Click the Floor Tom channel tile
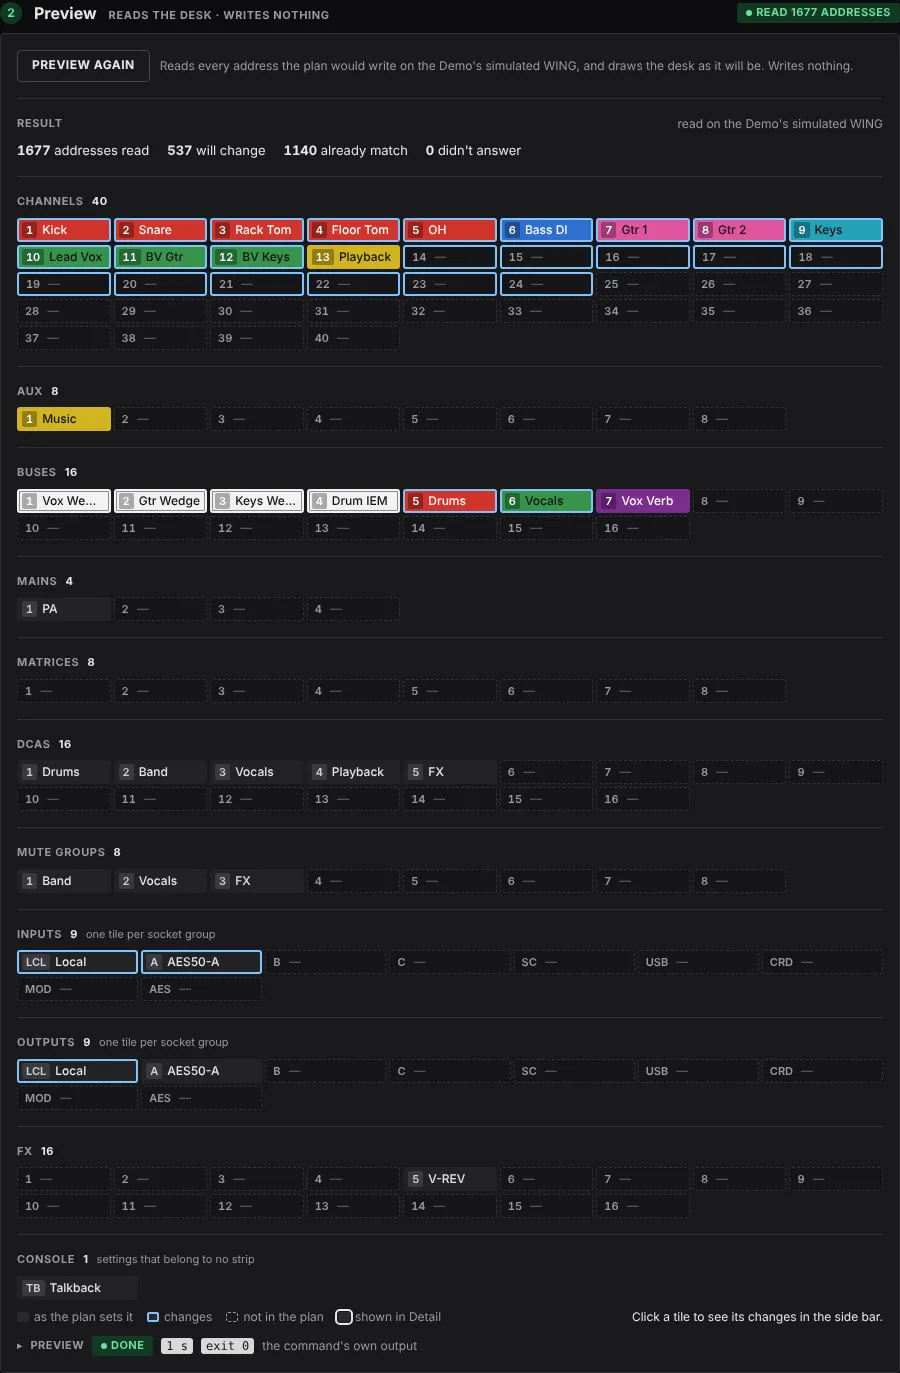This screenshot has width=900, height=1373. (x=354, y=230)
